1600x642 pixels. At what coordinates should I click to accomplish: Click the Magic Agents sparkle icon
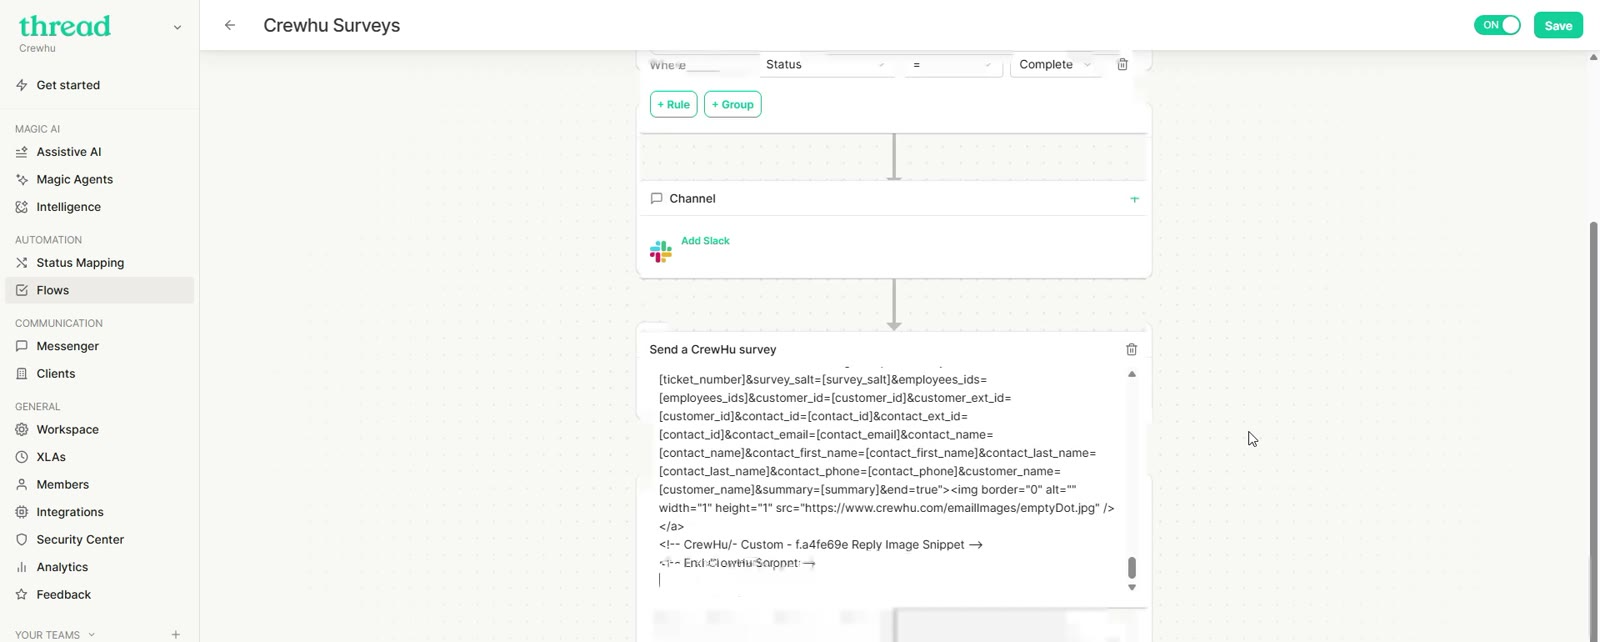[x=22, y=179]
